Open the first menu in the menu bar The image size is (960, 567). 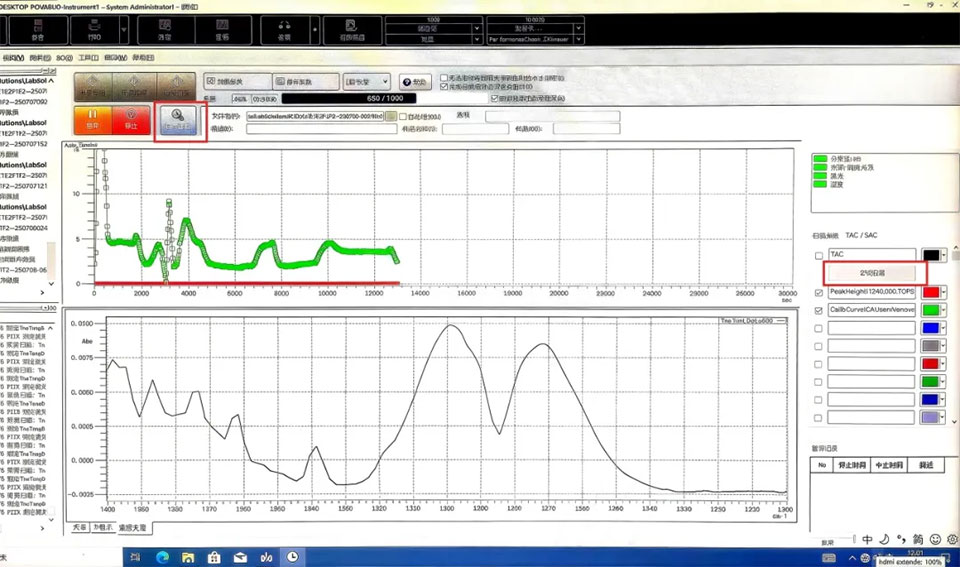click(x=14, y=58)
